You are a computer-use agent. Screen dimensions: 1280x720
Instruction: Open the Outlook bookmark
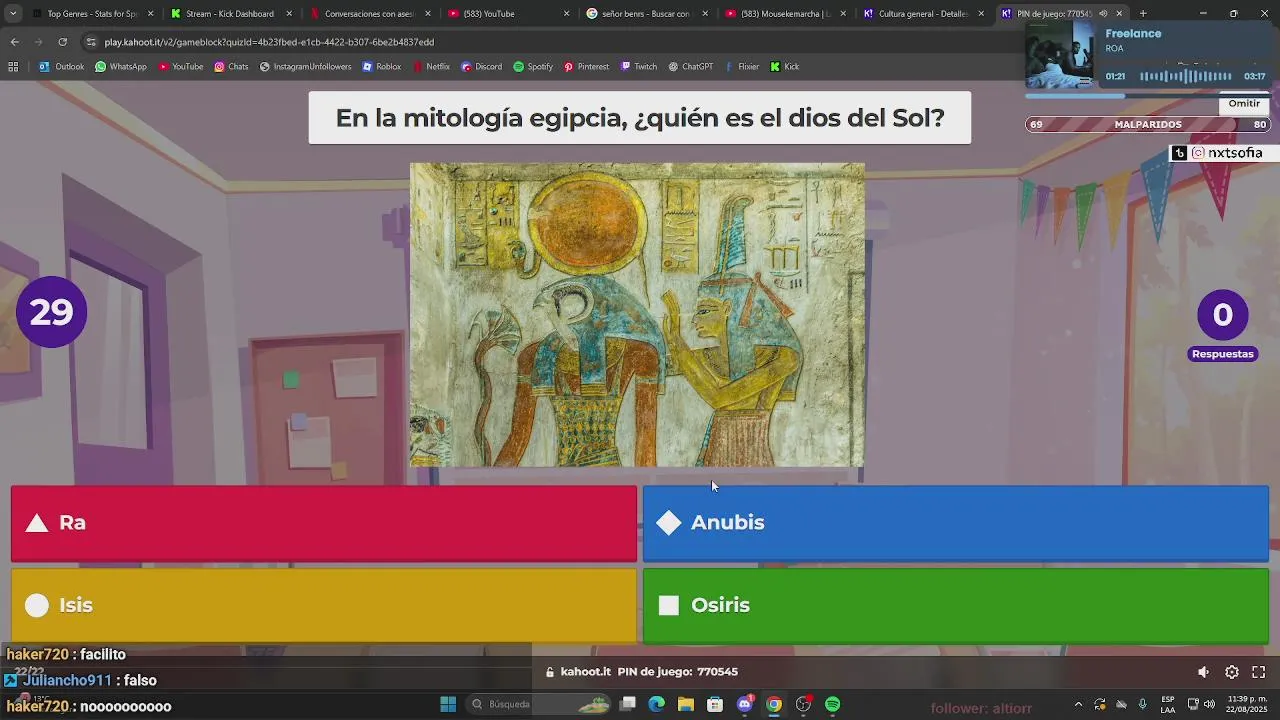pos(61,67)
